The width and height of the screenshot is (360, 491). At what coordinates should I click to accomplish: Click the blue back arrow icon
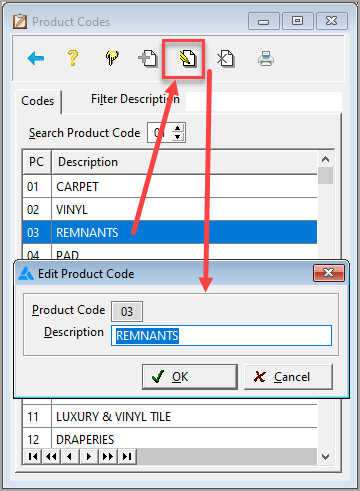point(35,59)
